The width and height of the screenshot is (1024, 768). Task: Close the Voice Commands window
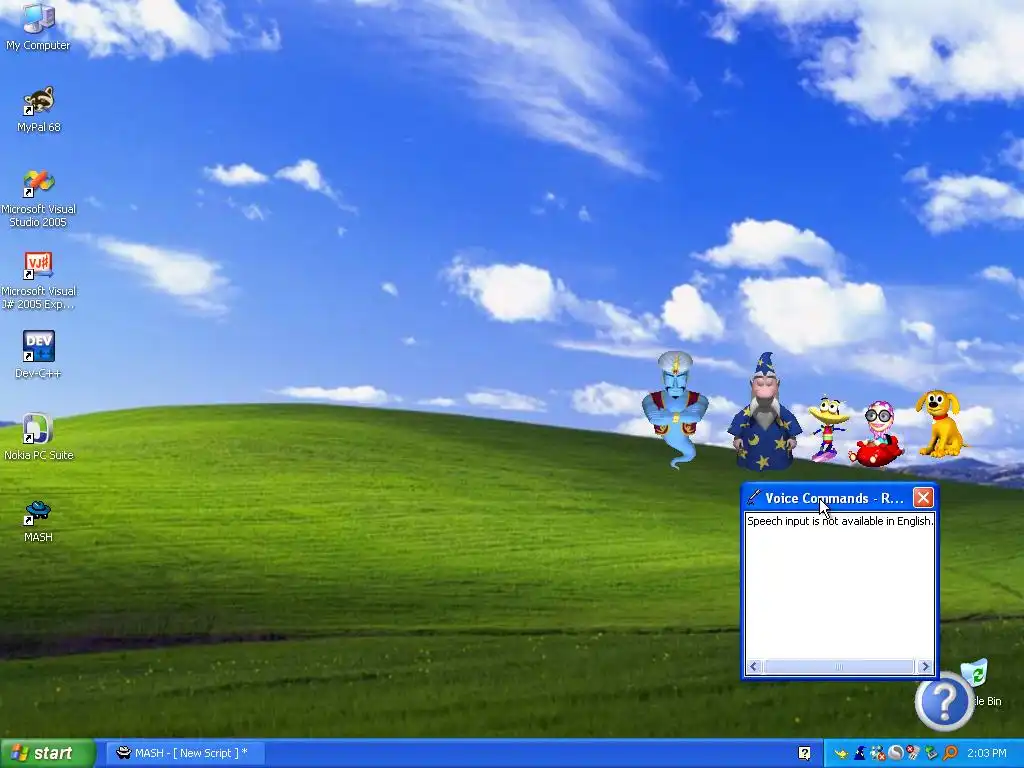[923, 498]
